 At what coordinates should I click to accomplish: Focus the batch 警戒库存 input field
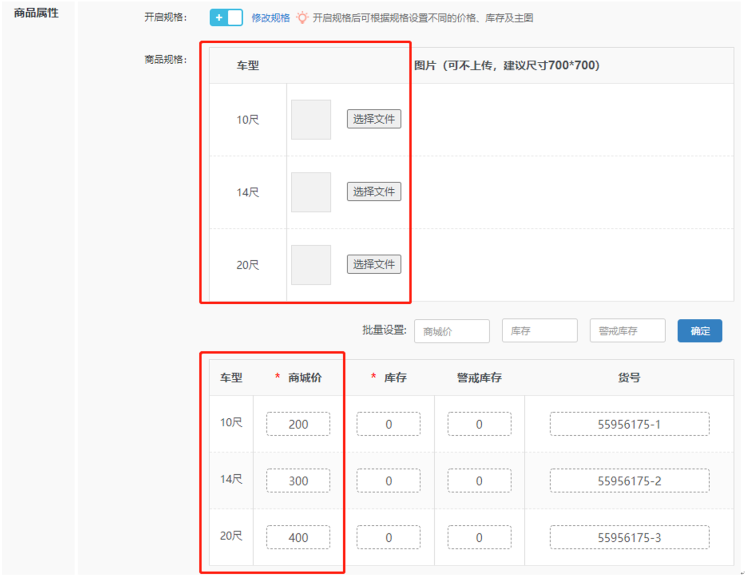pos(627,331)
